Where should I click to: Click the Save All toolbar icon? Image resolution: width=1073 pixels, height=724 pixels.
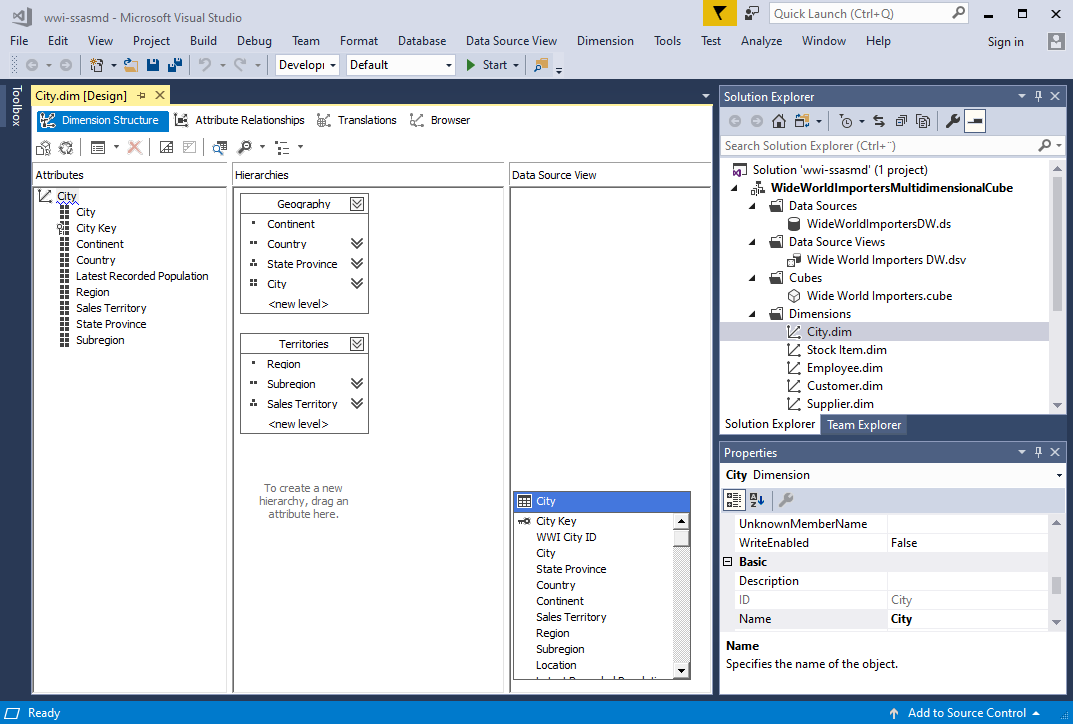pyautogui.click(x=175, y=65)
